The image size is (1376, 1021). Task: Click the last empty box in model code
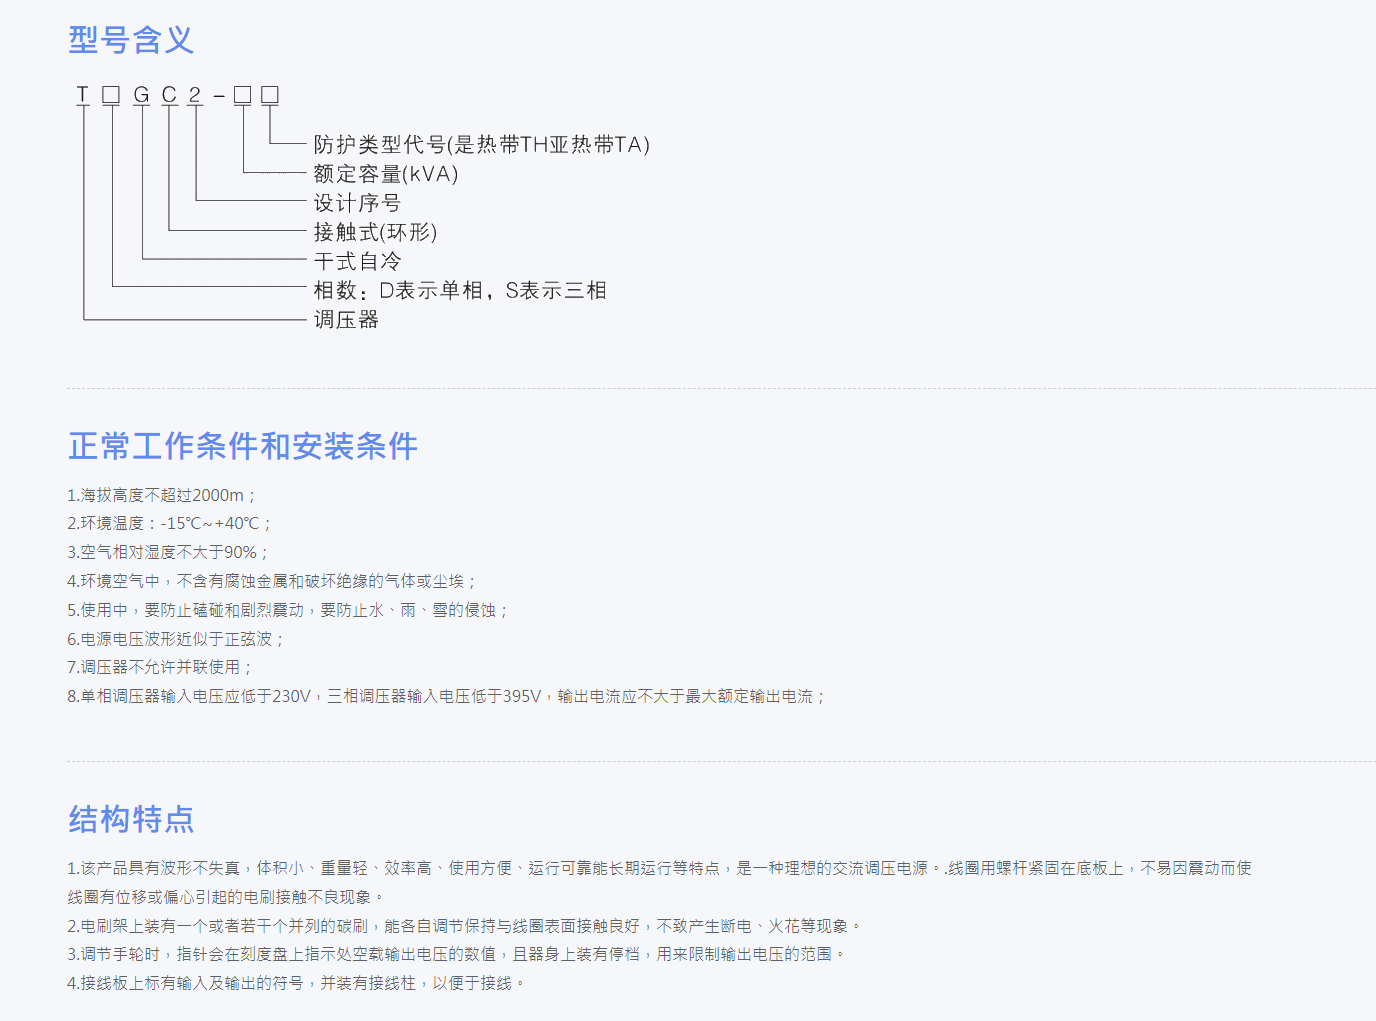(270, 95)
